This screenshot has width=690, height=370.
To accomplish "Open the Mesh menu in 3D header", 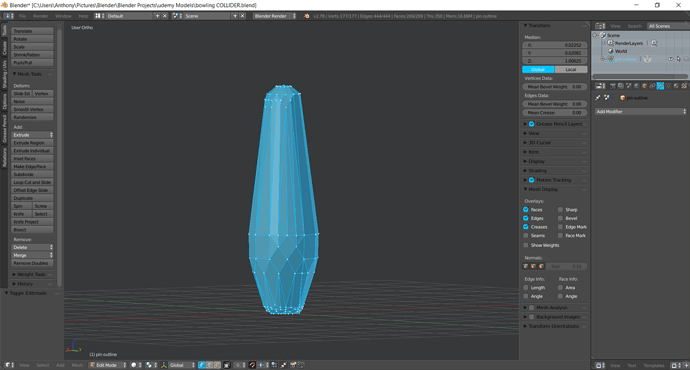I will point(77,365).
